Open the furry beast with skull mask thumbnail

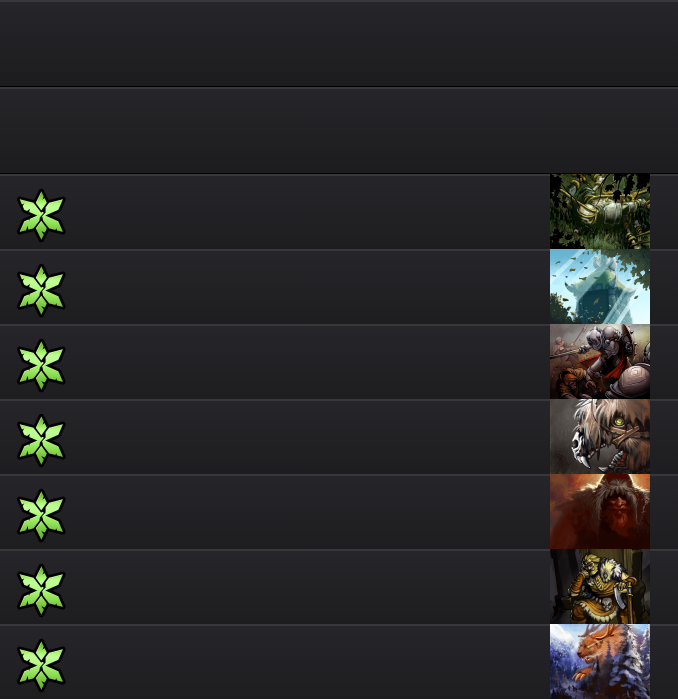(x=600, y=436)
